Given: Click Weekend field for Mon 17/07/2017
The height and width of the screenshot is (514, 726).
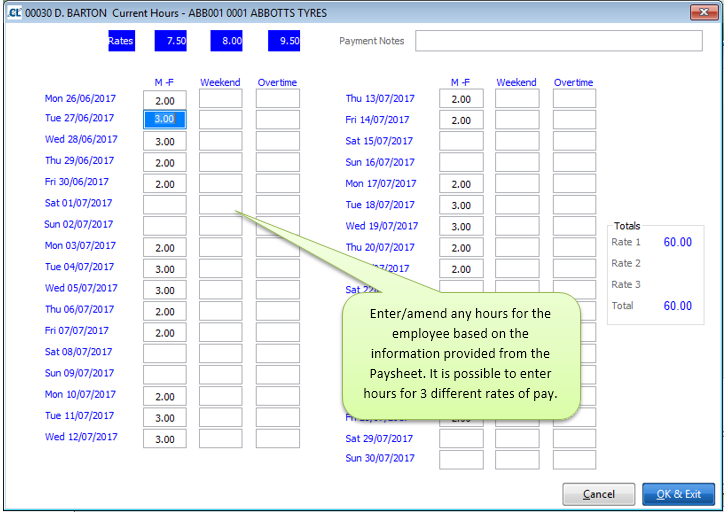Looking at the screenshot, I should pos(517,184).
